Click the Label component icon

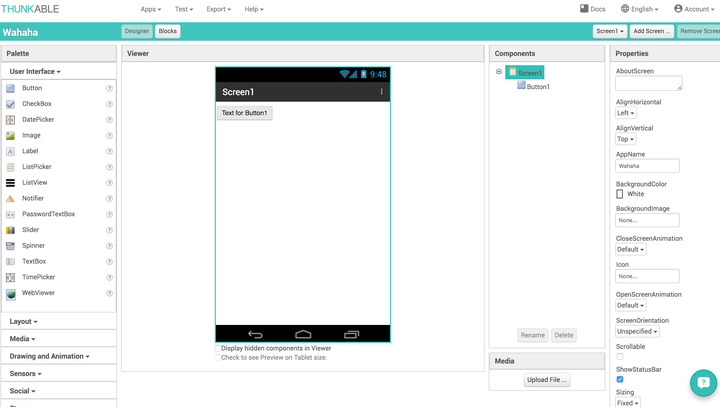[10, 151]
